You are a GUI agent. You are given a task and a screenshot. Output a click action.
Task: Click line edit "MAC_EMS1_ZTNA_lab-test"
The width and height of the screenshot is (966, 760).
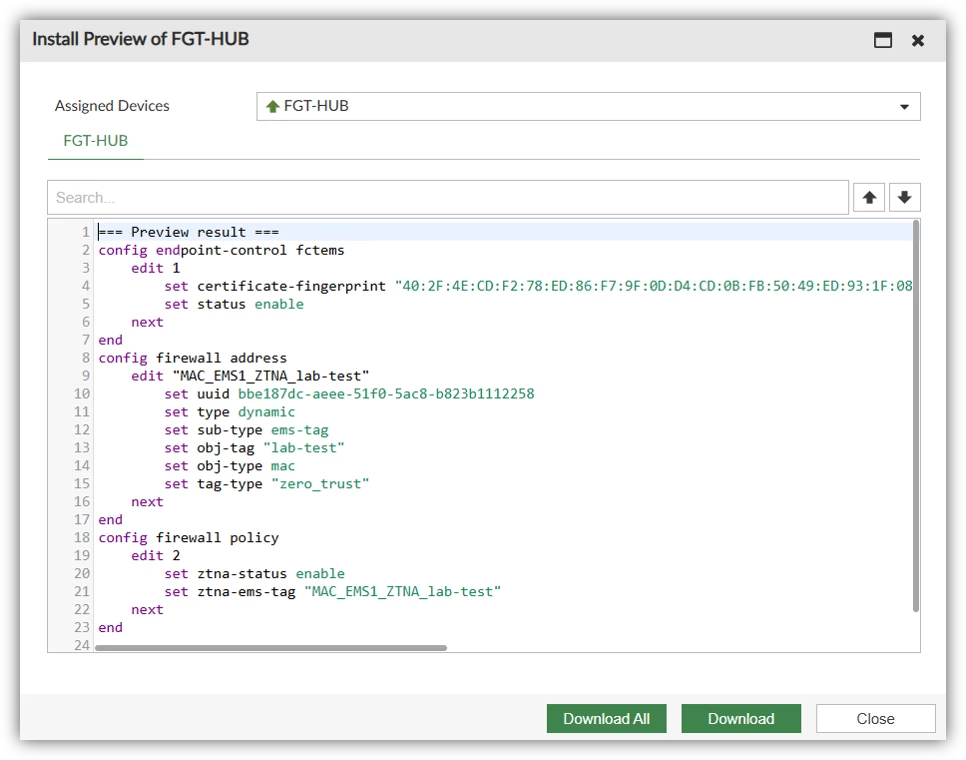click(250, 376)
